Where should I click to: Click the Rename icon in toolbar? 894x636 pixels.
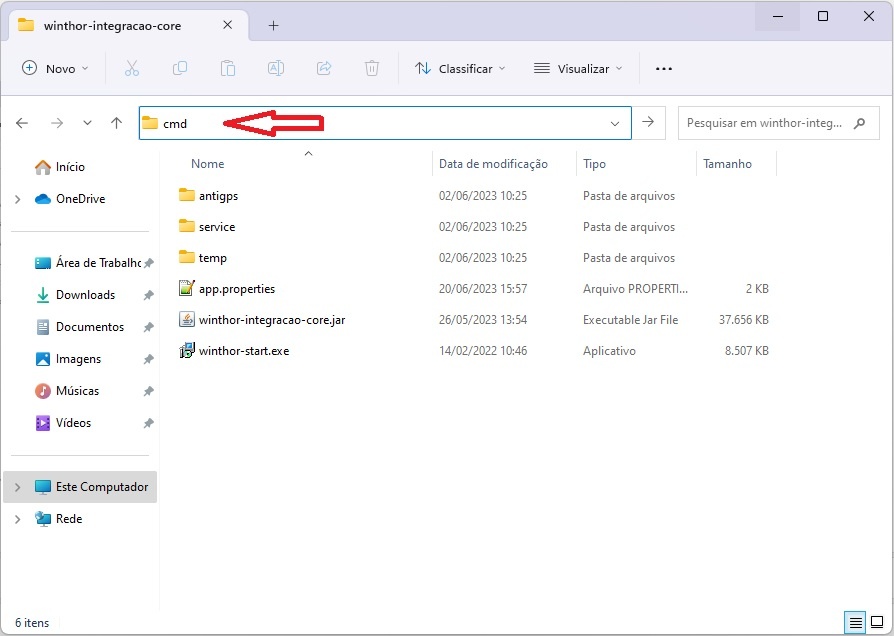pyautogui.click(x=276, y=68)
